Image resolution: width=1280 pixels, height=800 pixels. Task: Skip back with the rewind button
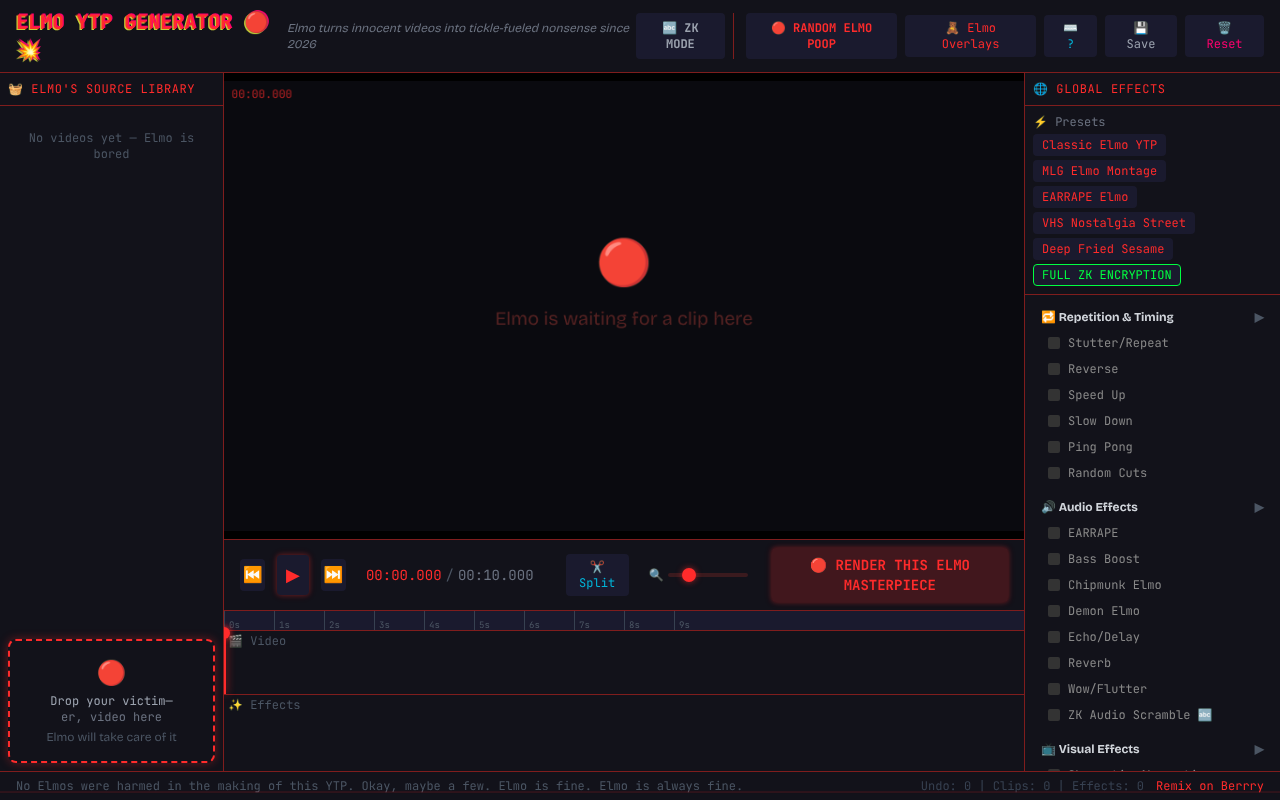[x=253, y=575]
